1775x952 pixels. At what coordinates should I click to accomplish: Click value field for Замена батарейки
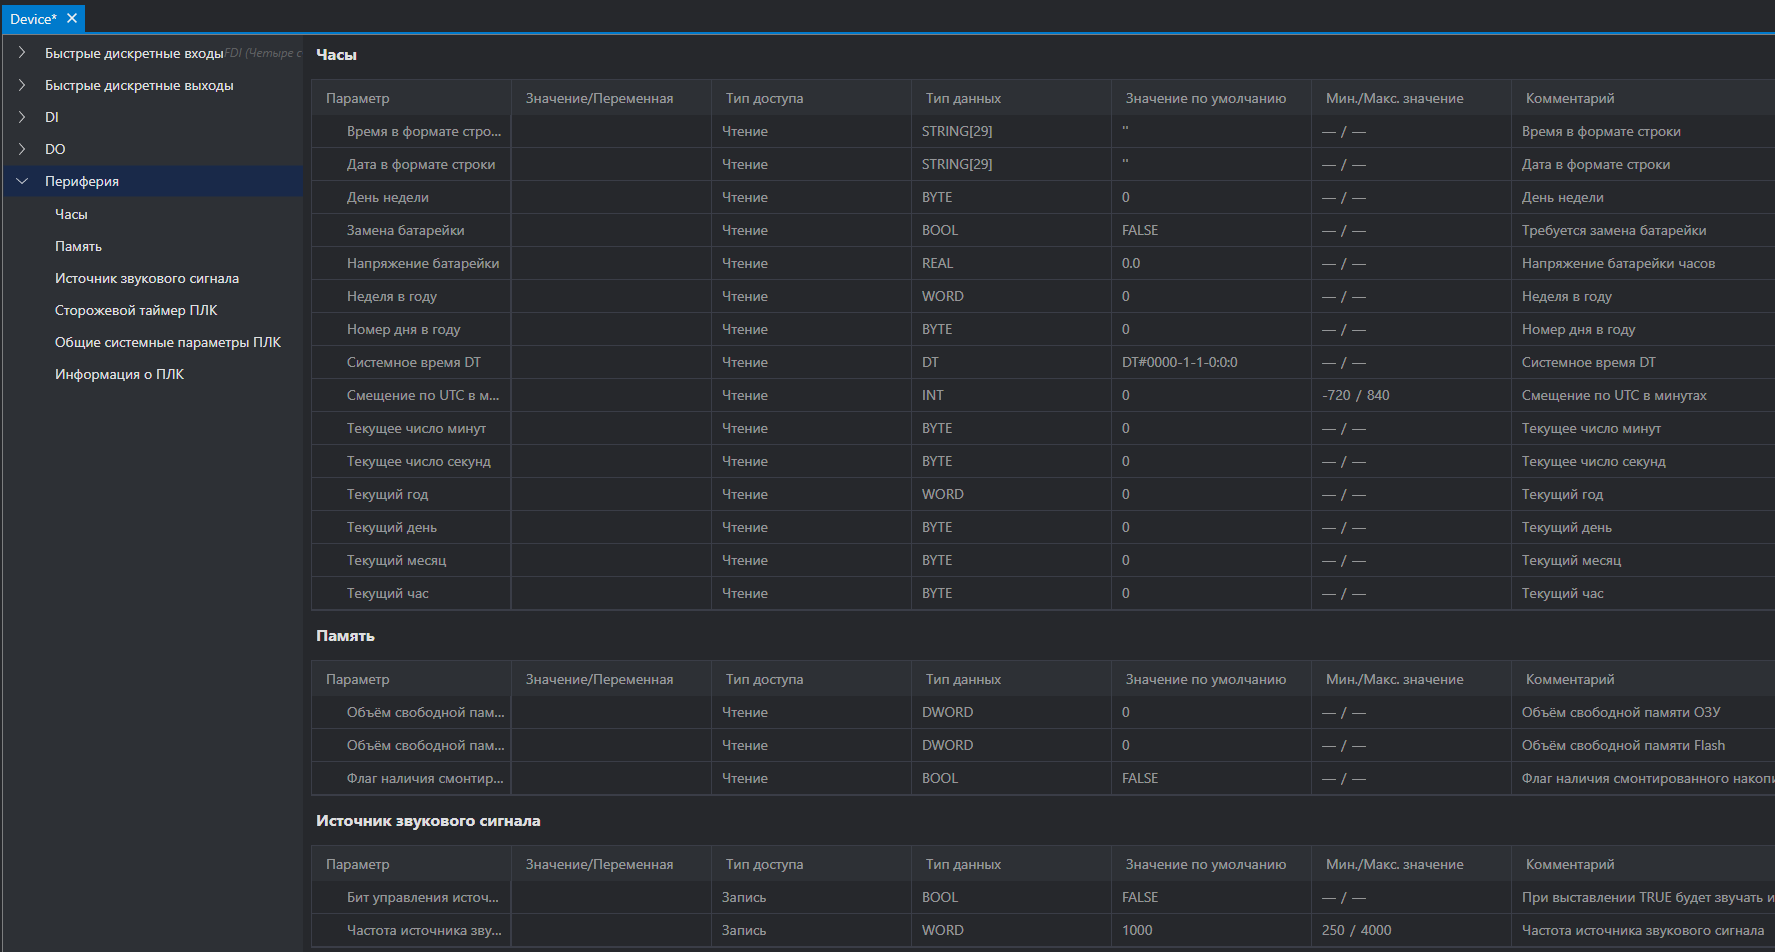coord(611,230)
